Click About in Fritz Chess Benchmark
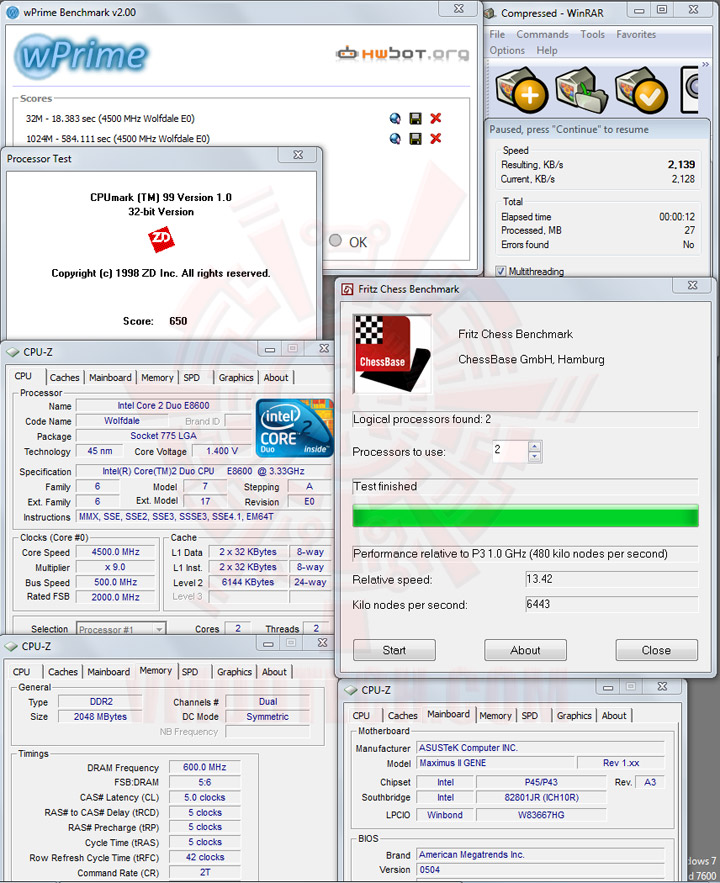Viewport: 720px width, 883px height. point(525,650)
